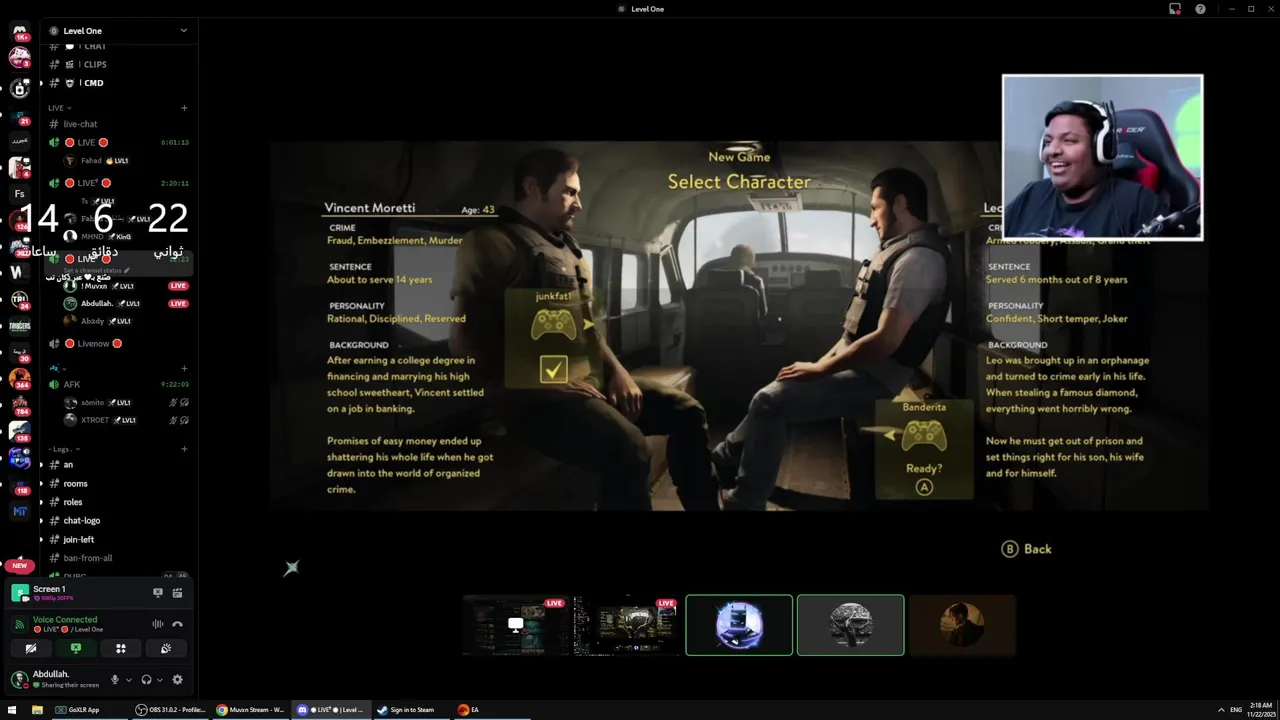
Task: Open the soundboard button
Action: (166, 649)
